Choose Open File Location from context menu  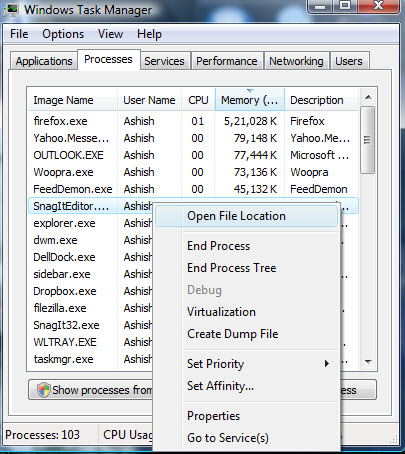coord(247,216)
